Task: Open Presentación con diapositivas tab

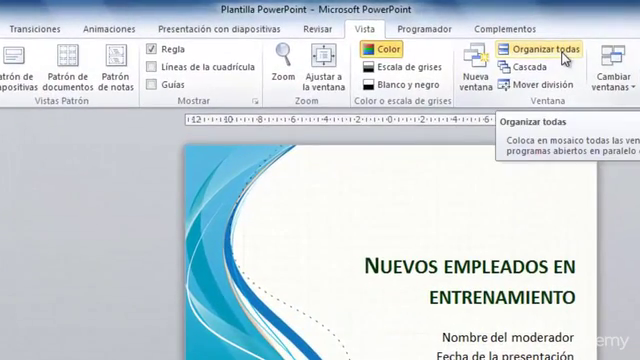Action: 219,29
